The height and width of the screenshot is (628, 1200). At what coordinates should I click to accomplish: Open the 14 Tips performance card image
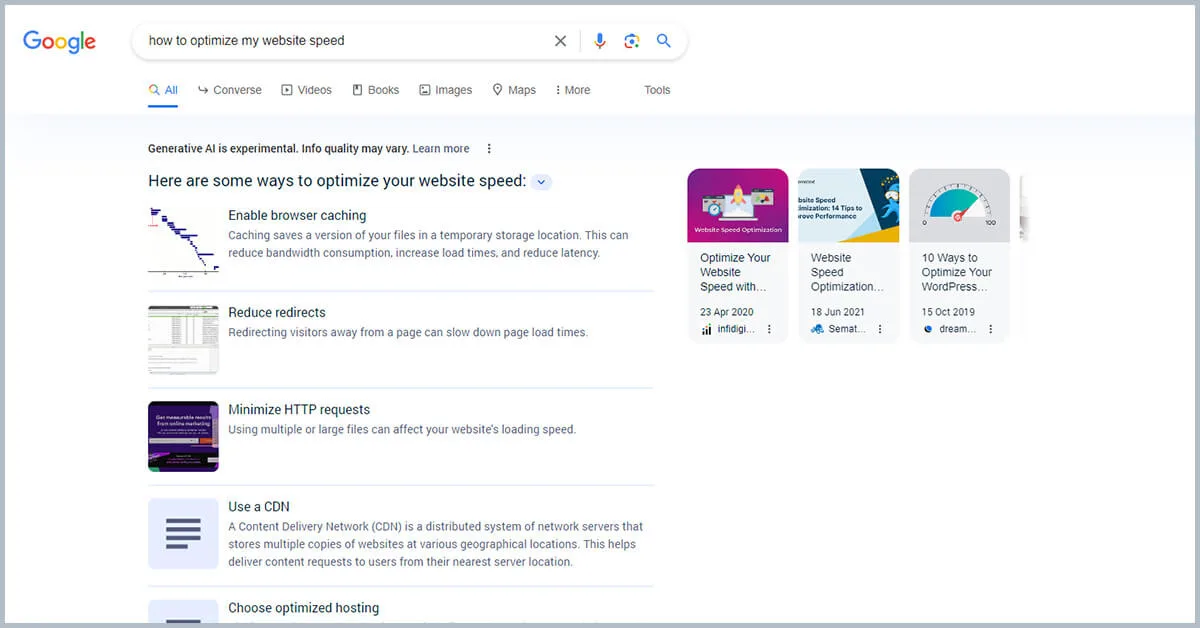tap(849, 205)
